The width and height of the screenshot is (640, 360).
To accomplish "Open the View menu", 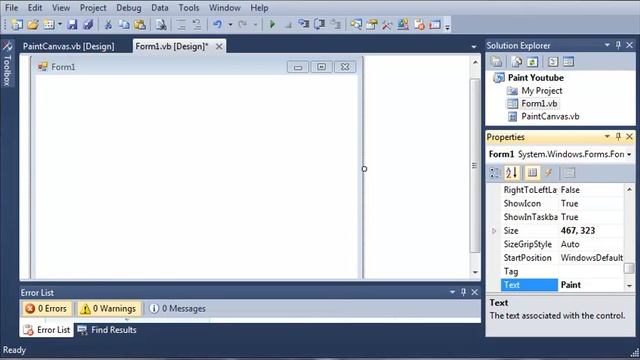I will (x=61, y=8).
